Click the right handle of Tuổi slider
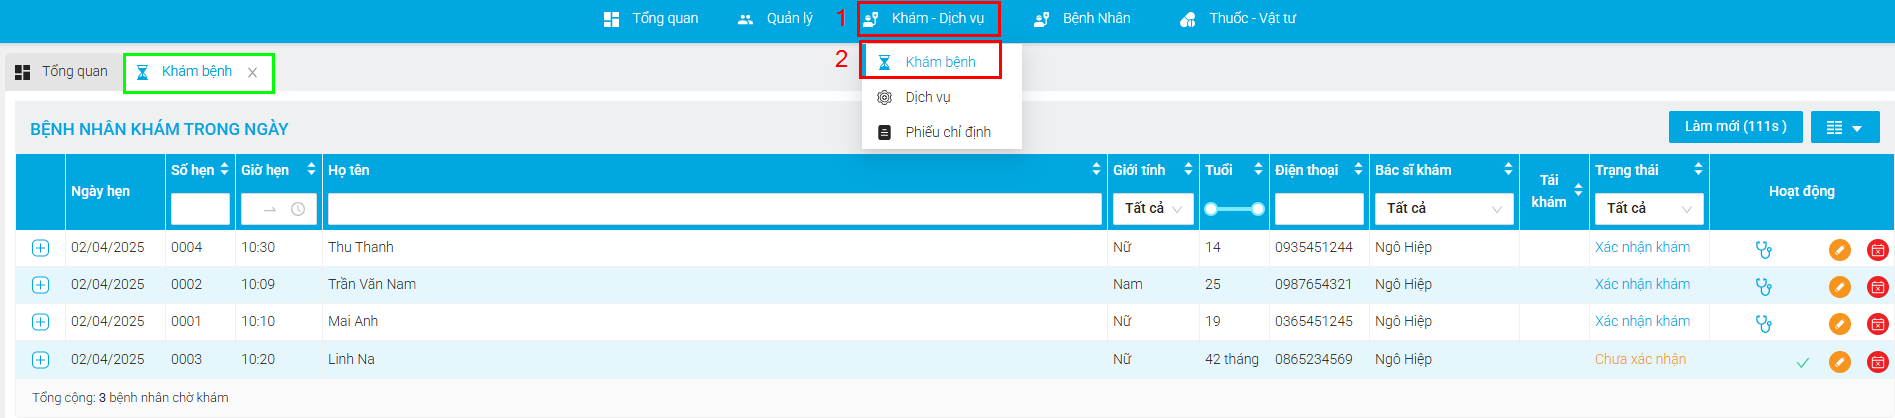1895x418 pixels. click(1258, 209)
